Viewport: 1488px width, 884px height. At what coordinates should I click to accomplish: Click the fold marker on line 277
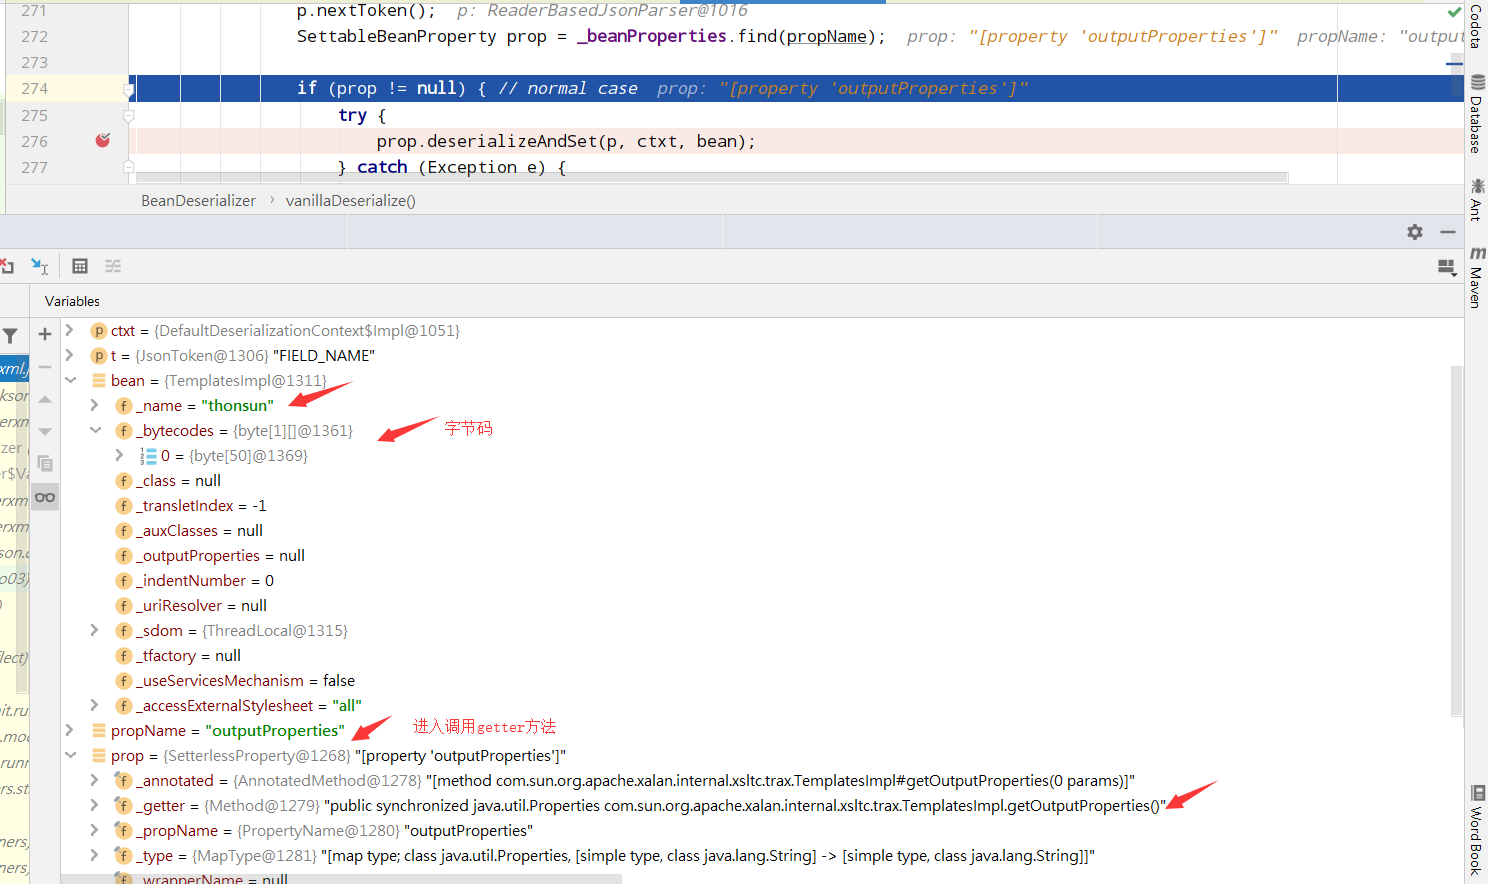point(128,167)
